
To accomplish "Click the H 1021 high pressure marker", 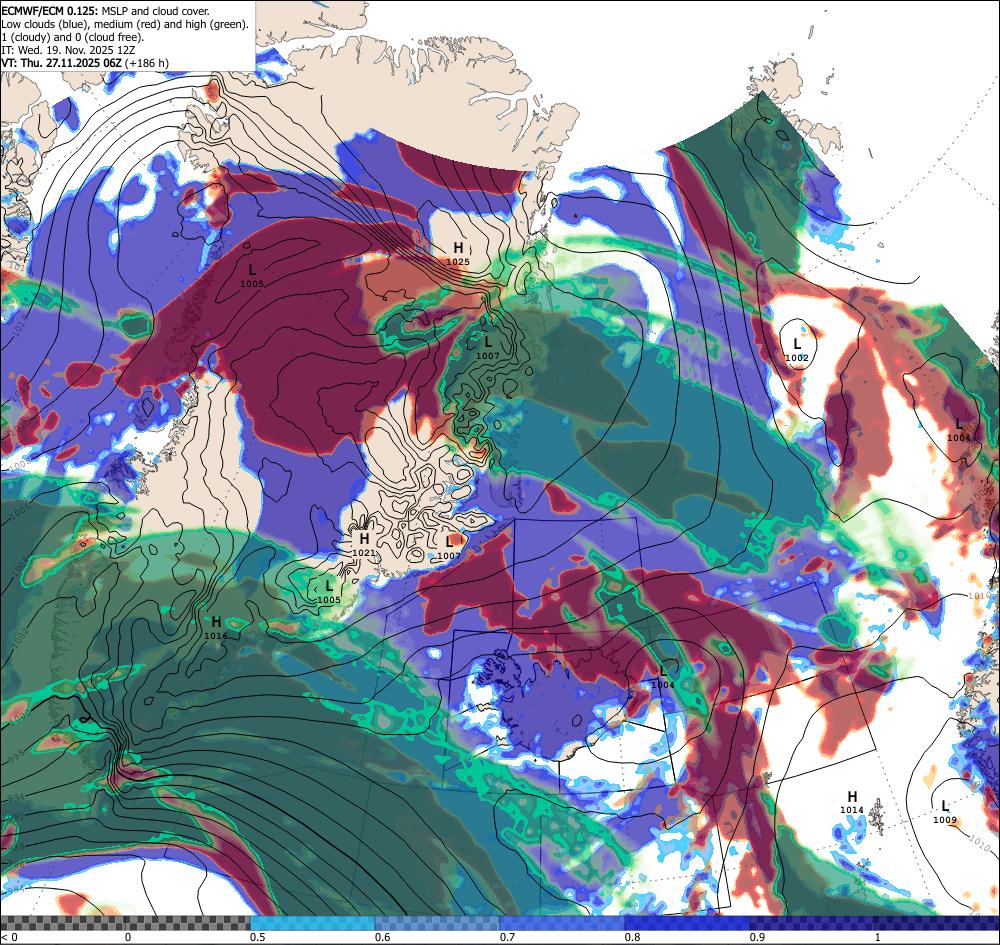I will (364, 545).
